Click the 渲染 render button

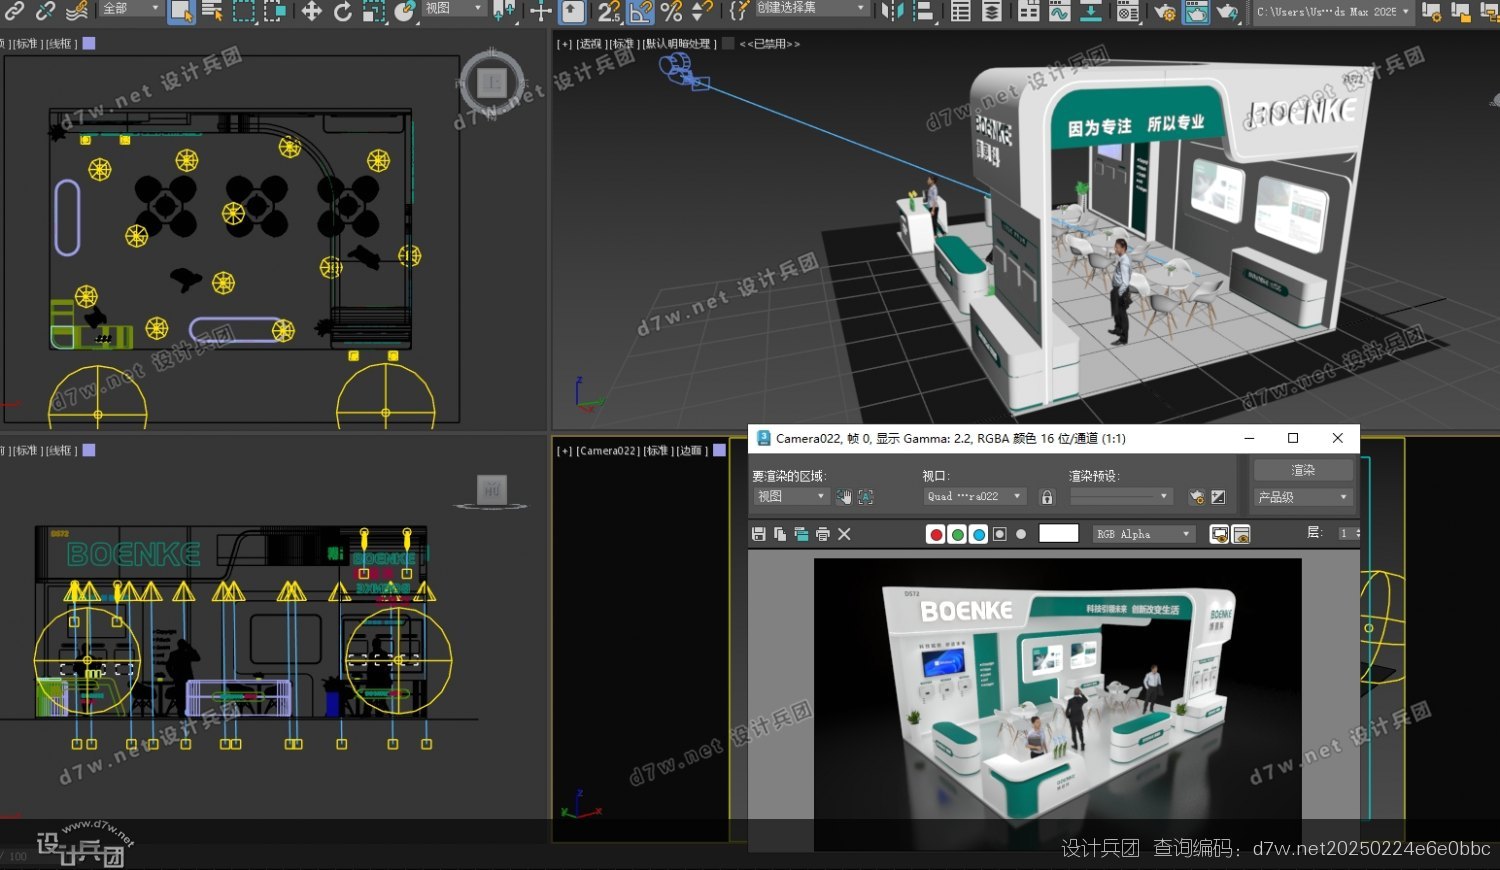[1303, 470]
